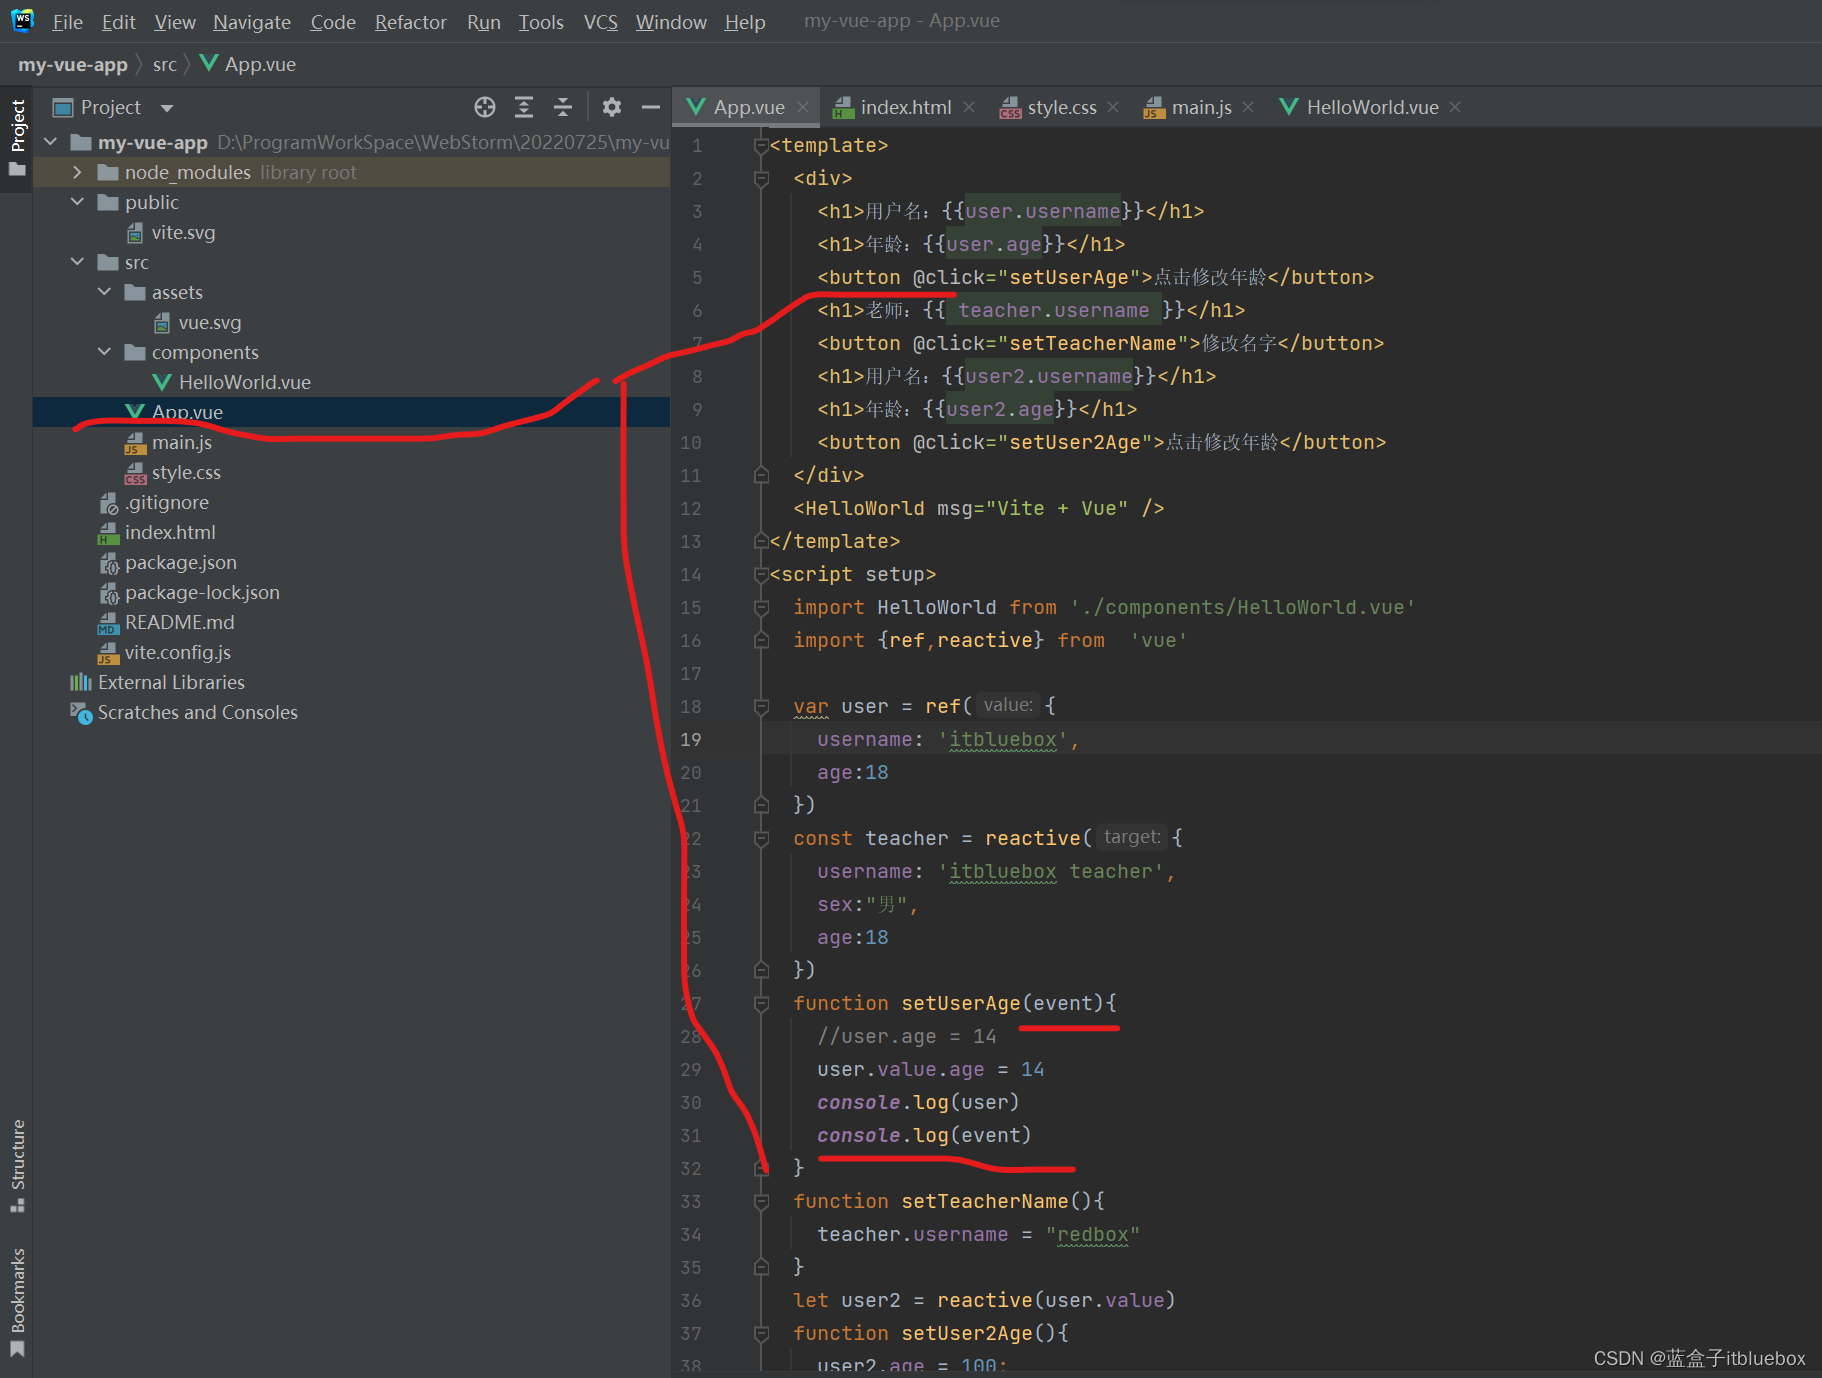Click the Expand All icon in Project panel
The height and width of the screenshot is (1378, 1822).
point(524,107)
